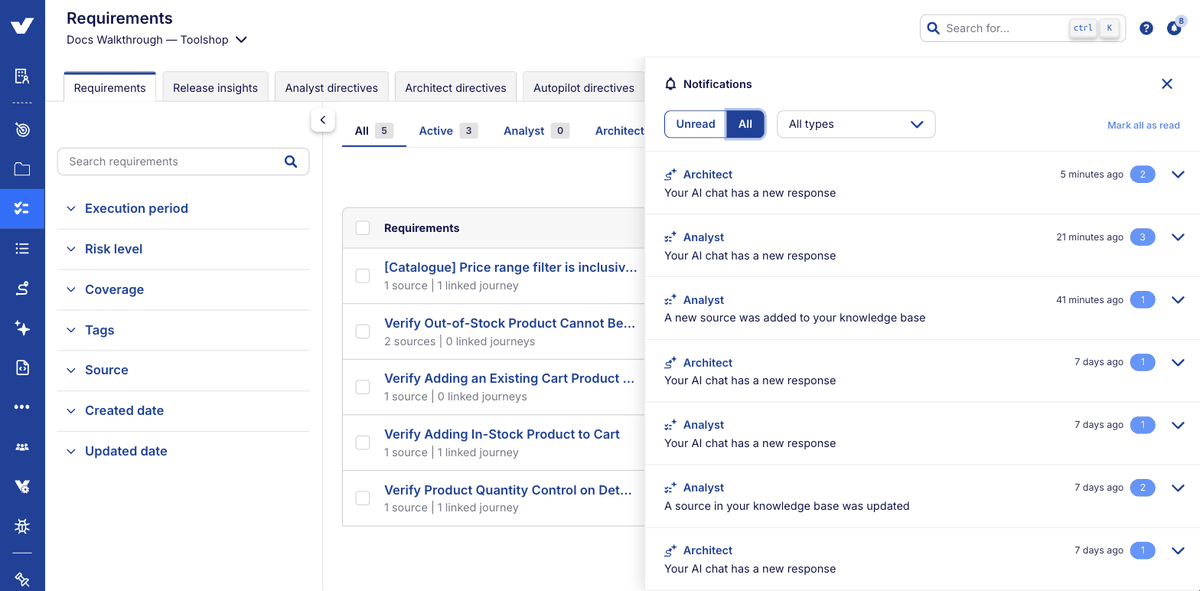Viewport: 1200px width, 591px height.
Task: Click the notifications bell with badge 8
Action: click(1175, 27)
